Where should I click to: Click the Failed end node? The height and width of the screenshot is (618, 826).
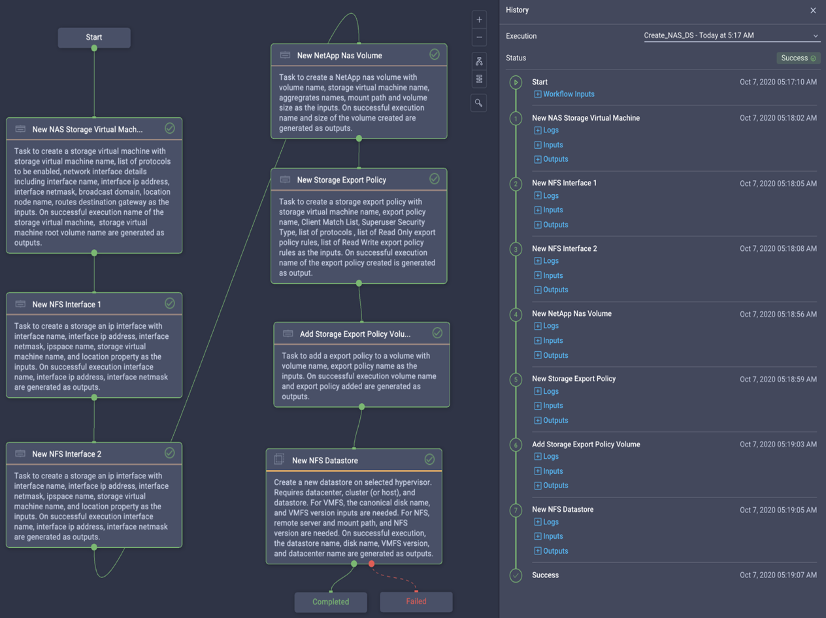tap(416, 602)
